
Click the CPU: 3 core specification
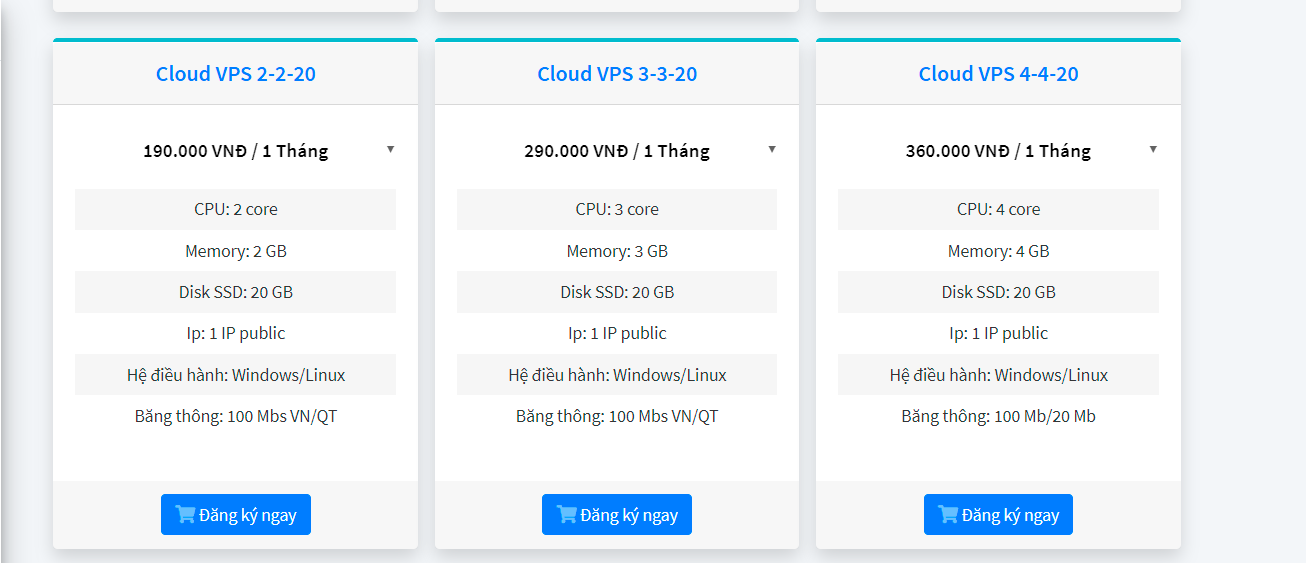617,210
